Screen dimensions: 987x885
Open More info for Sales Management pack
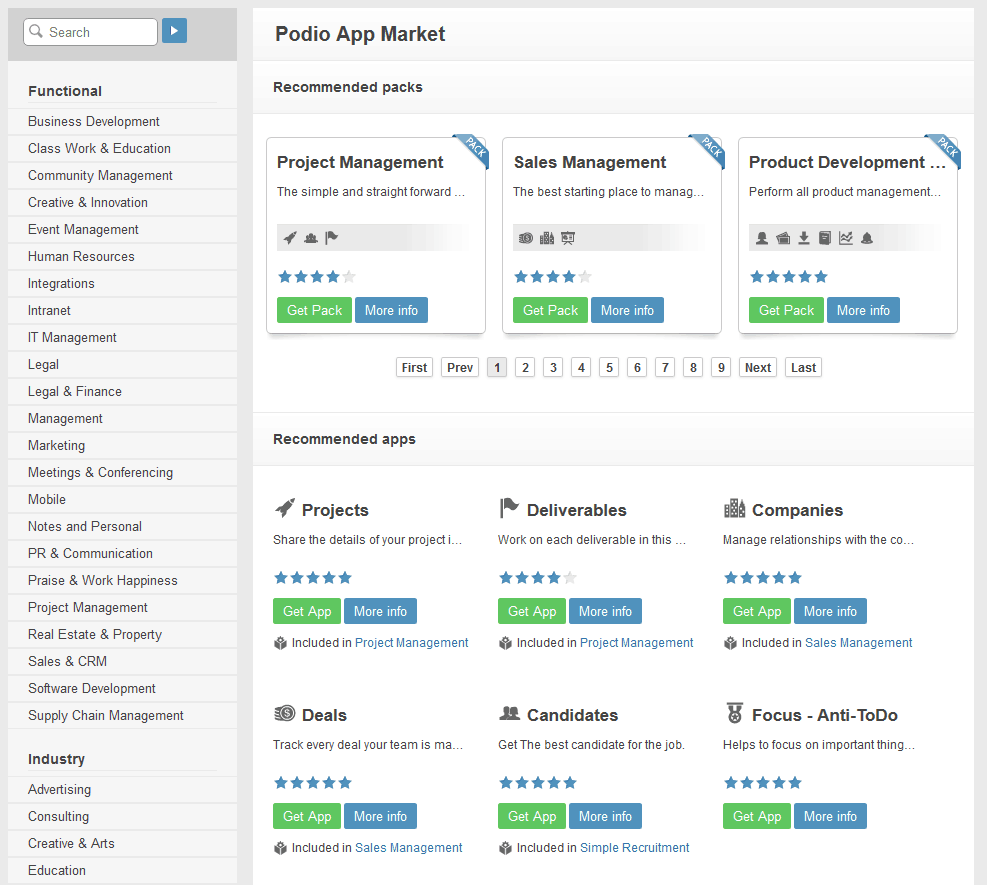point(627,310)
